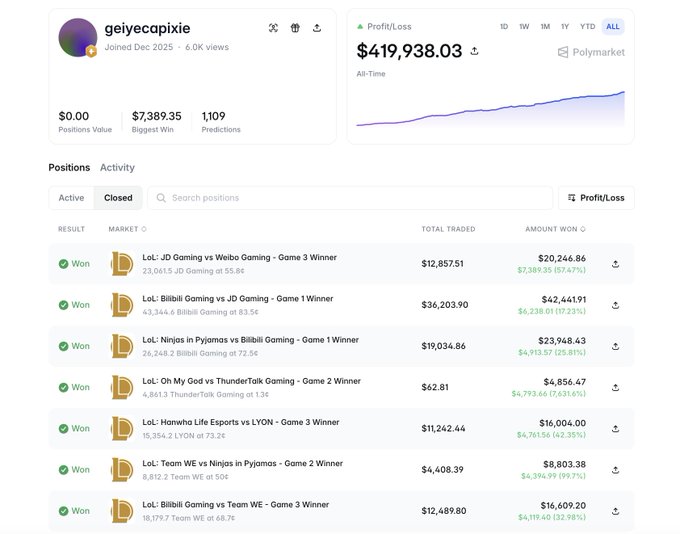
Task: Share the JD Gaming vs Weibo Gaming position
Action: (x=615, y=264)
